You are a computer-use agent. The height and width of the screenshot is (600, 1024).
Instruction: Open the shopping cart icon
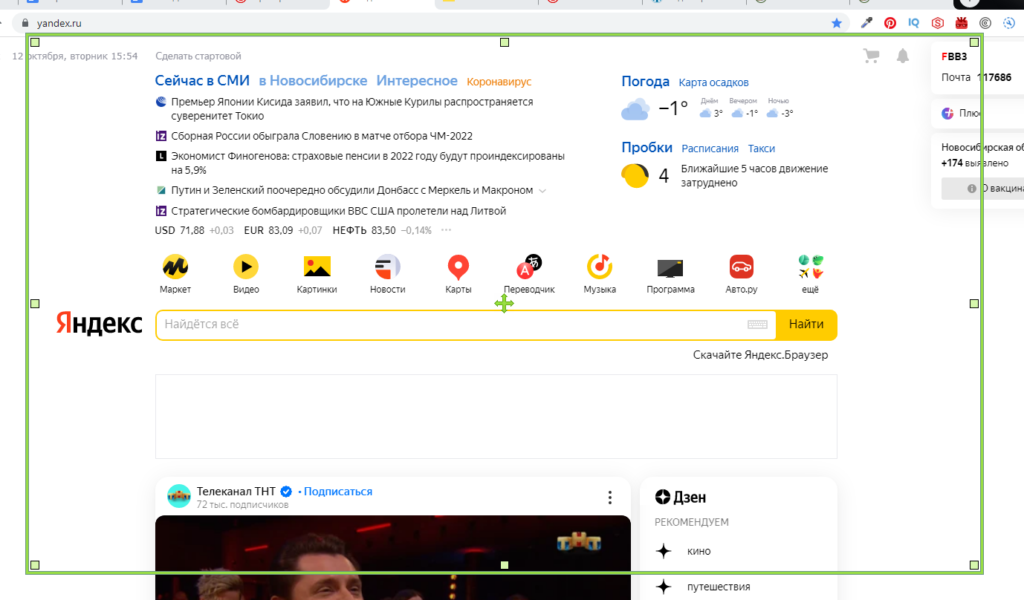pyautogui.click(x=871, y=56)
